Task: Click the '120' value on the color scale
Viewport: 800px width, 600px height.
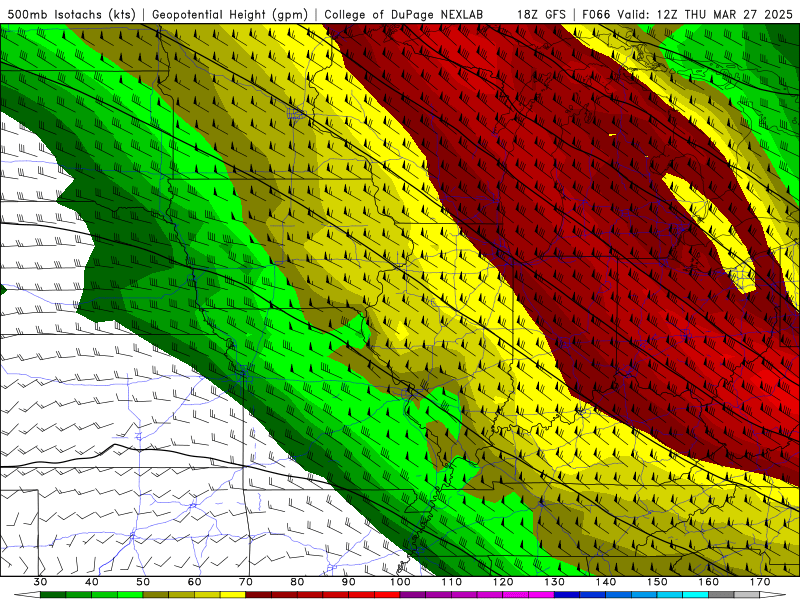Action: [x=503, y=582]
